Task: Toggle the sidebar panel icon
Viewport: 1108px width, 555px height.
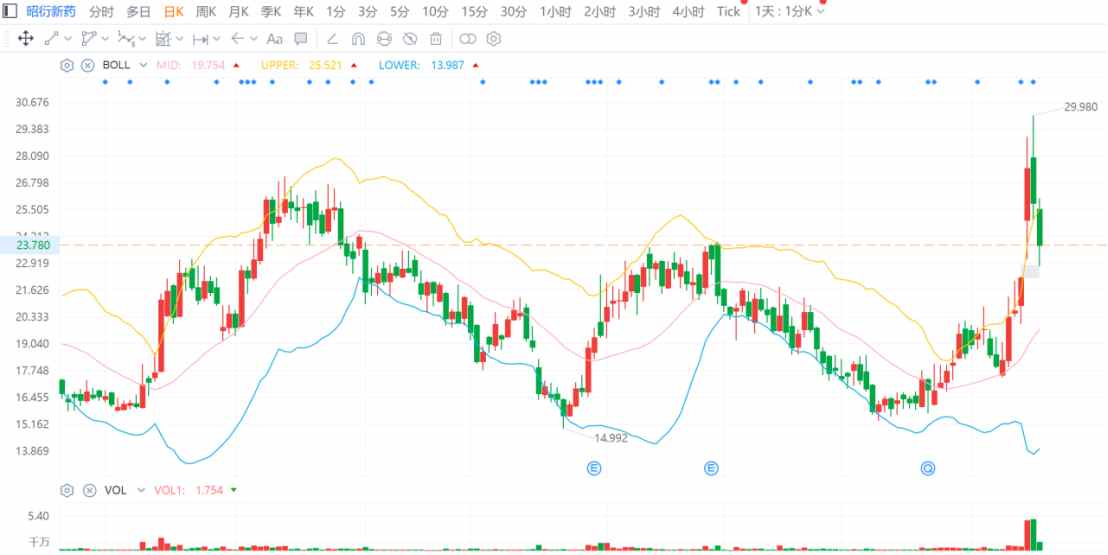Action: (10, 11)
